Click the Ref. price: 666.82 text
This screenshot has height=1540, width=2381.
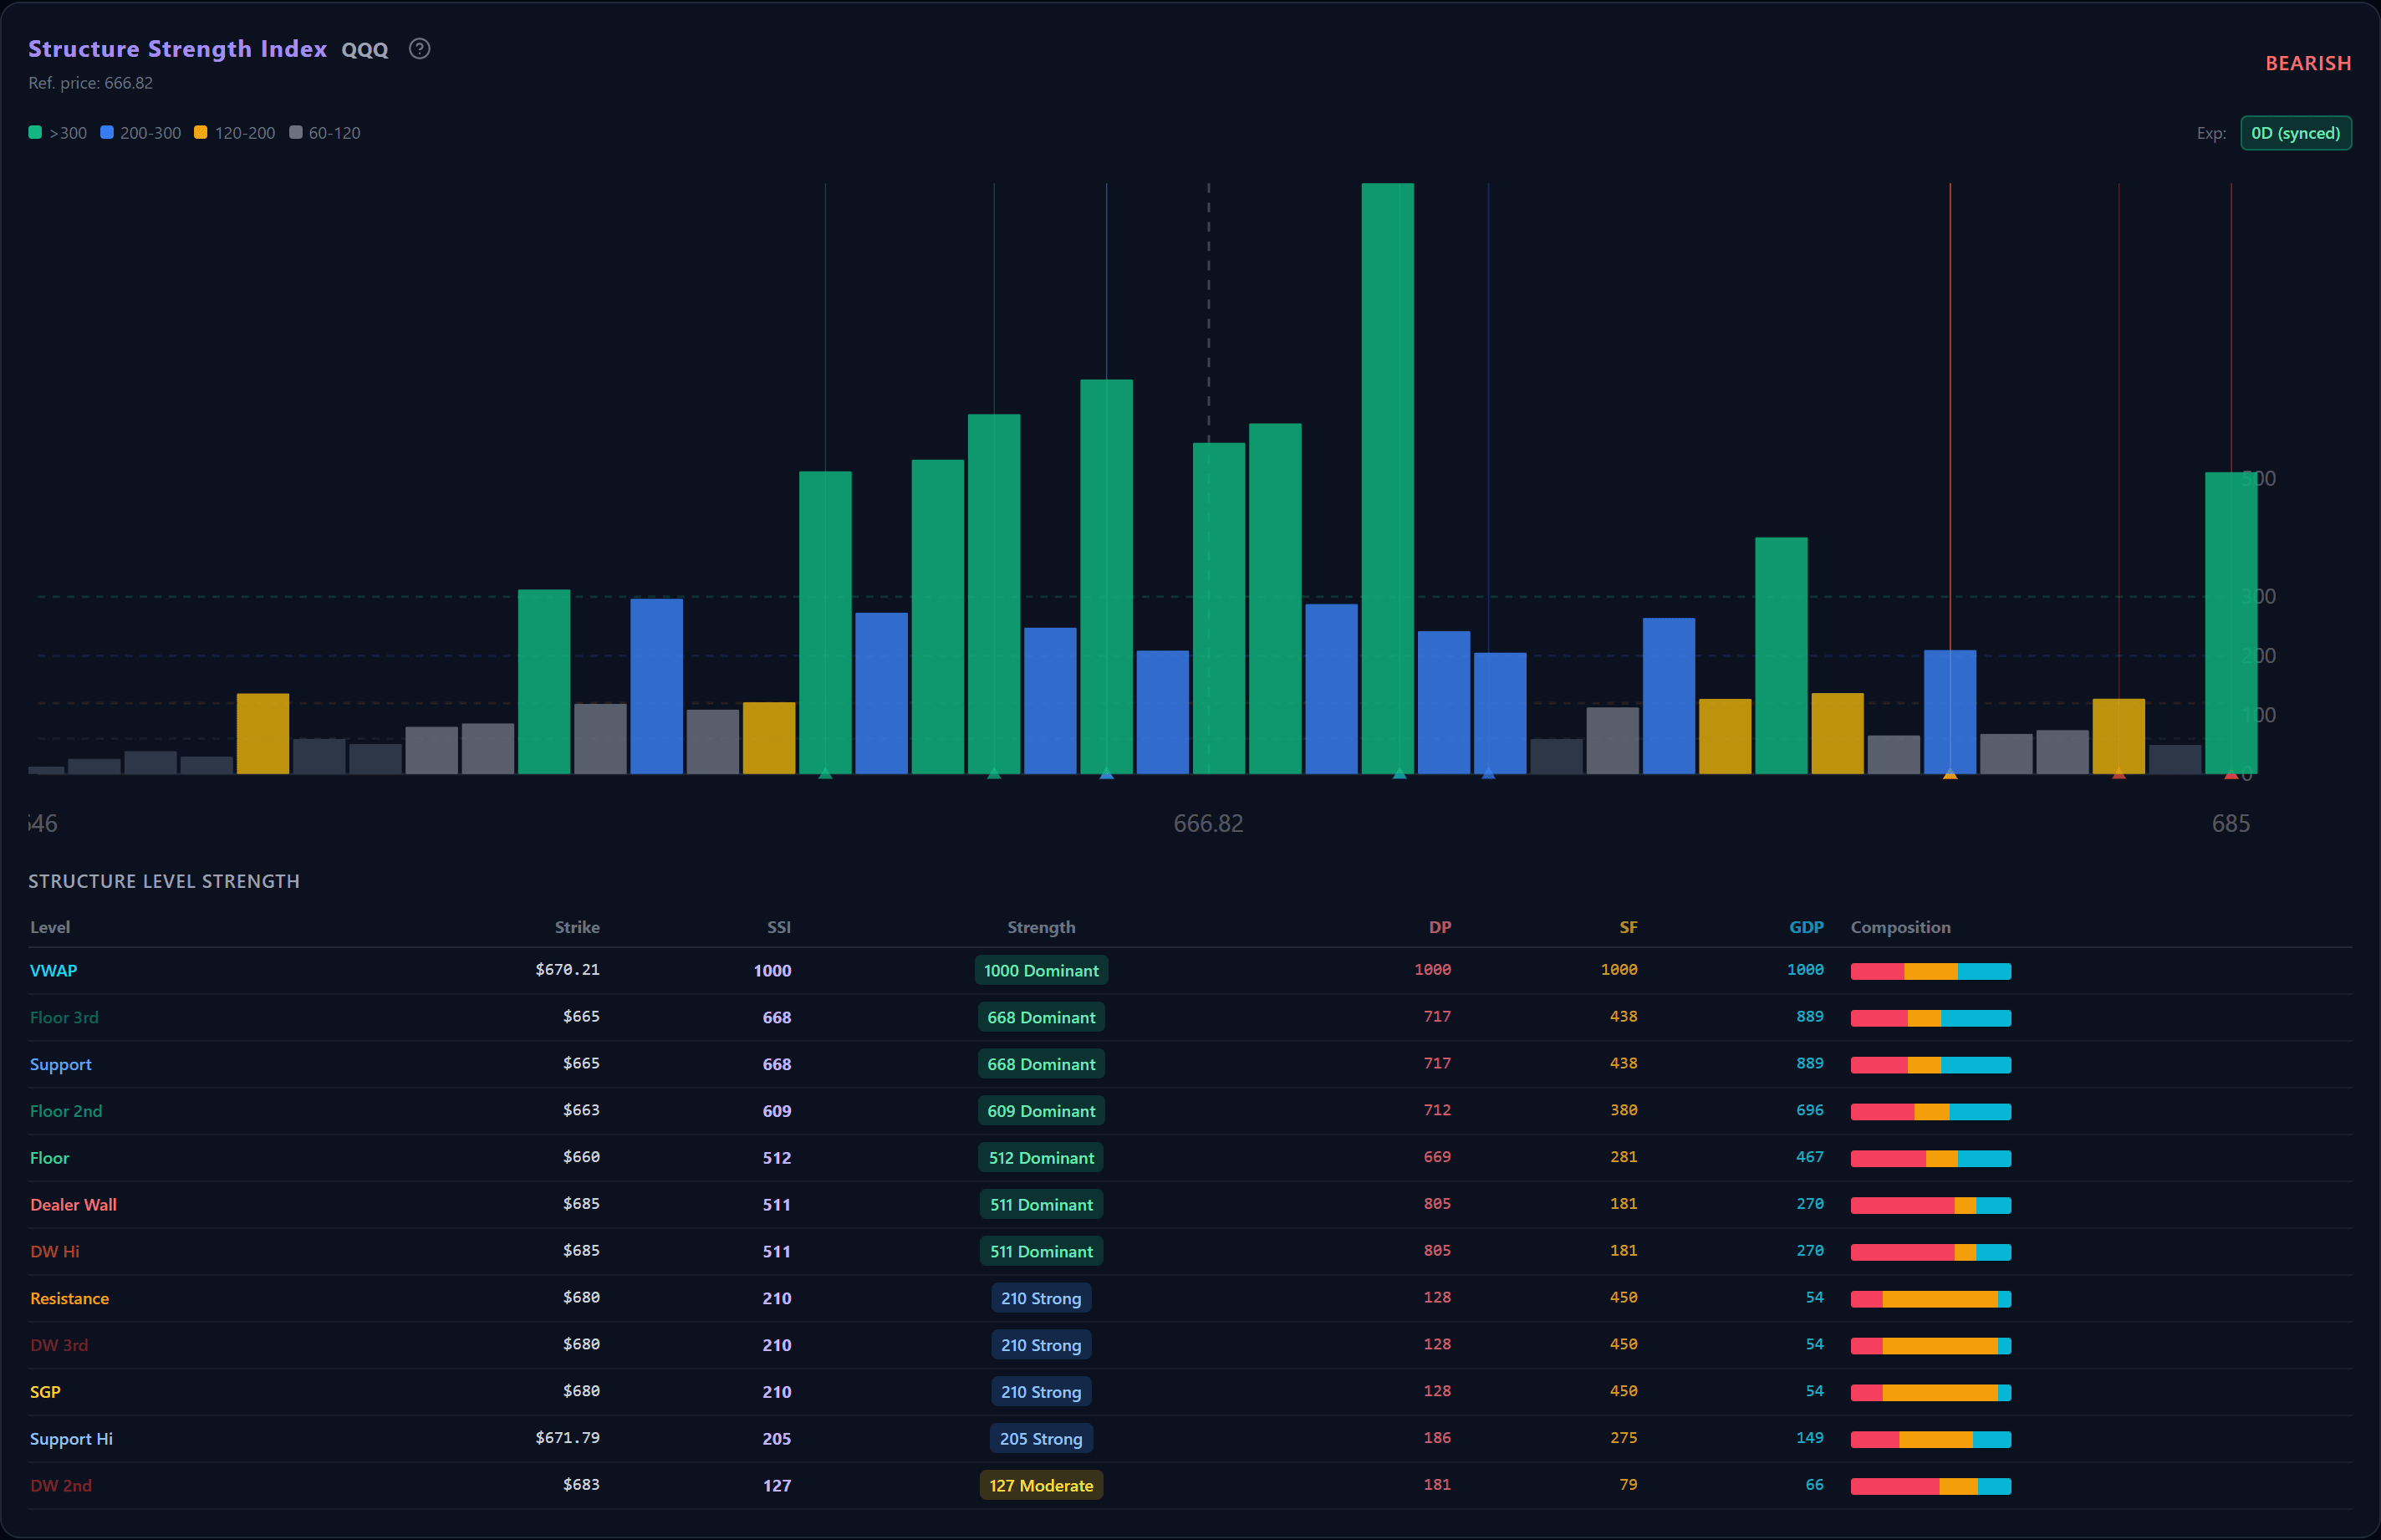91,83
